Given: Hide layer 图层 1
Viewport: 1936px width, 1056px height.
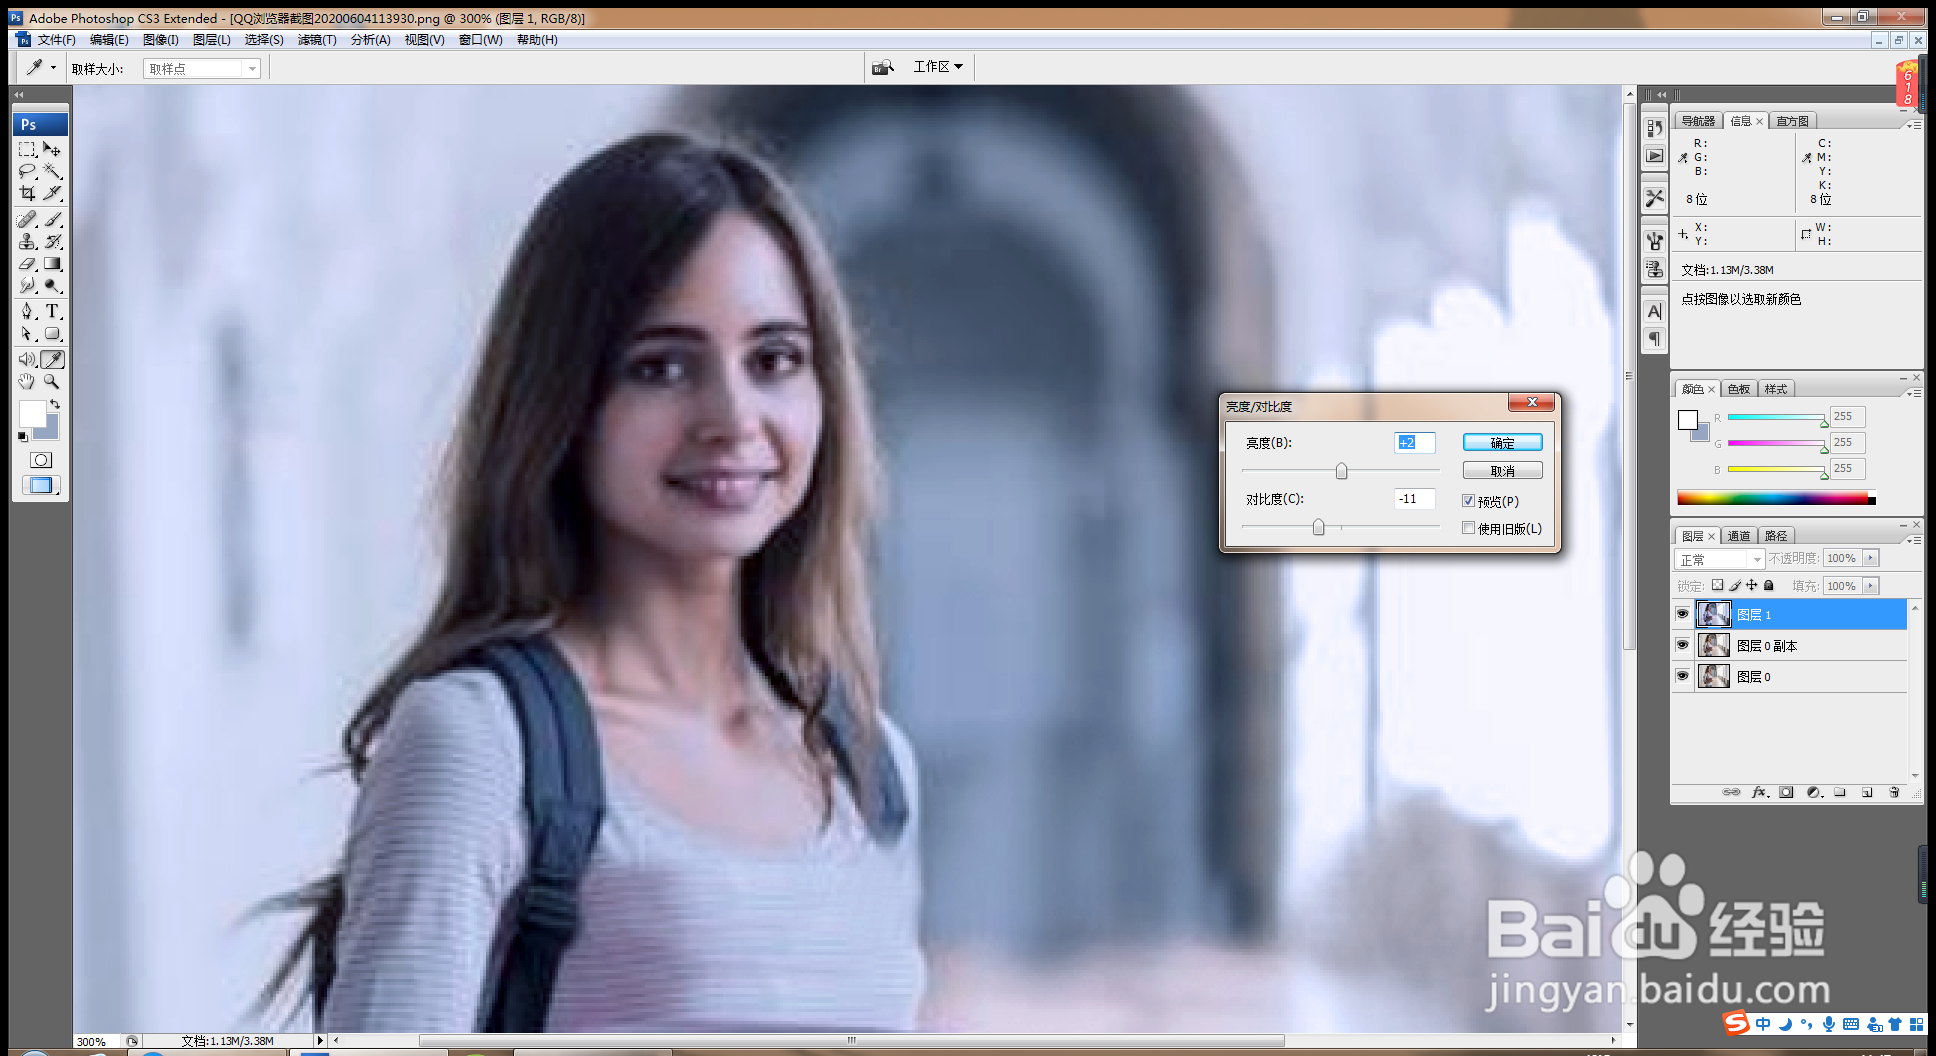Looking at the screenshot, I should [x=1682, y=614].
